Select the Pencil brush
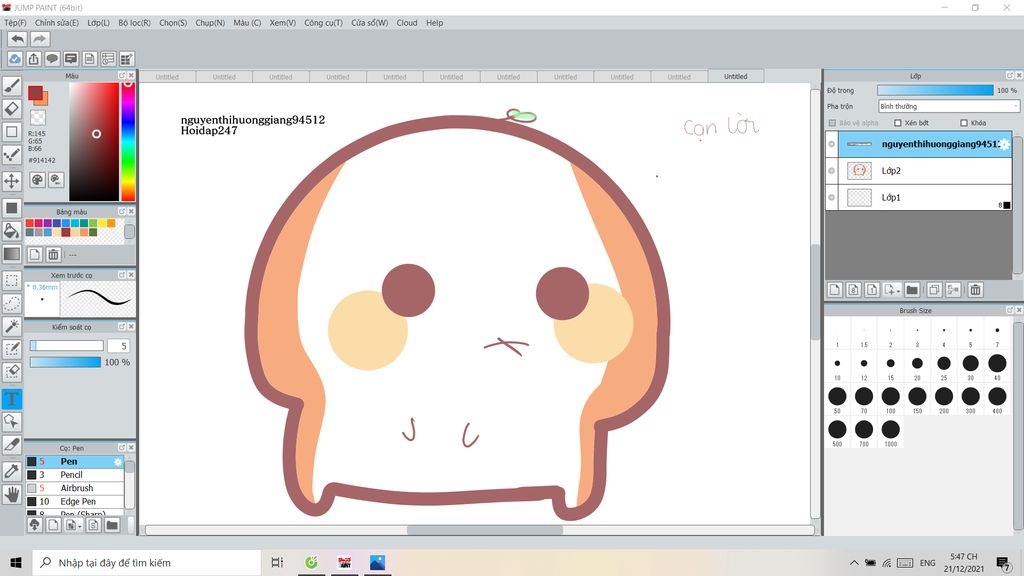This screenshot has width=1024, height=576. (75, 475)
